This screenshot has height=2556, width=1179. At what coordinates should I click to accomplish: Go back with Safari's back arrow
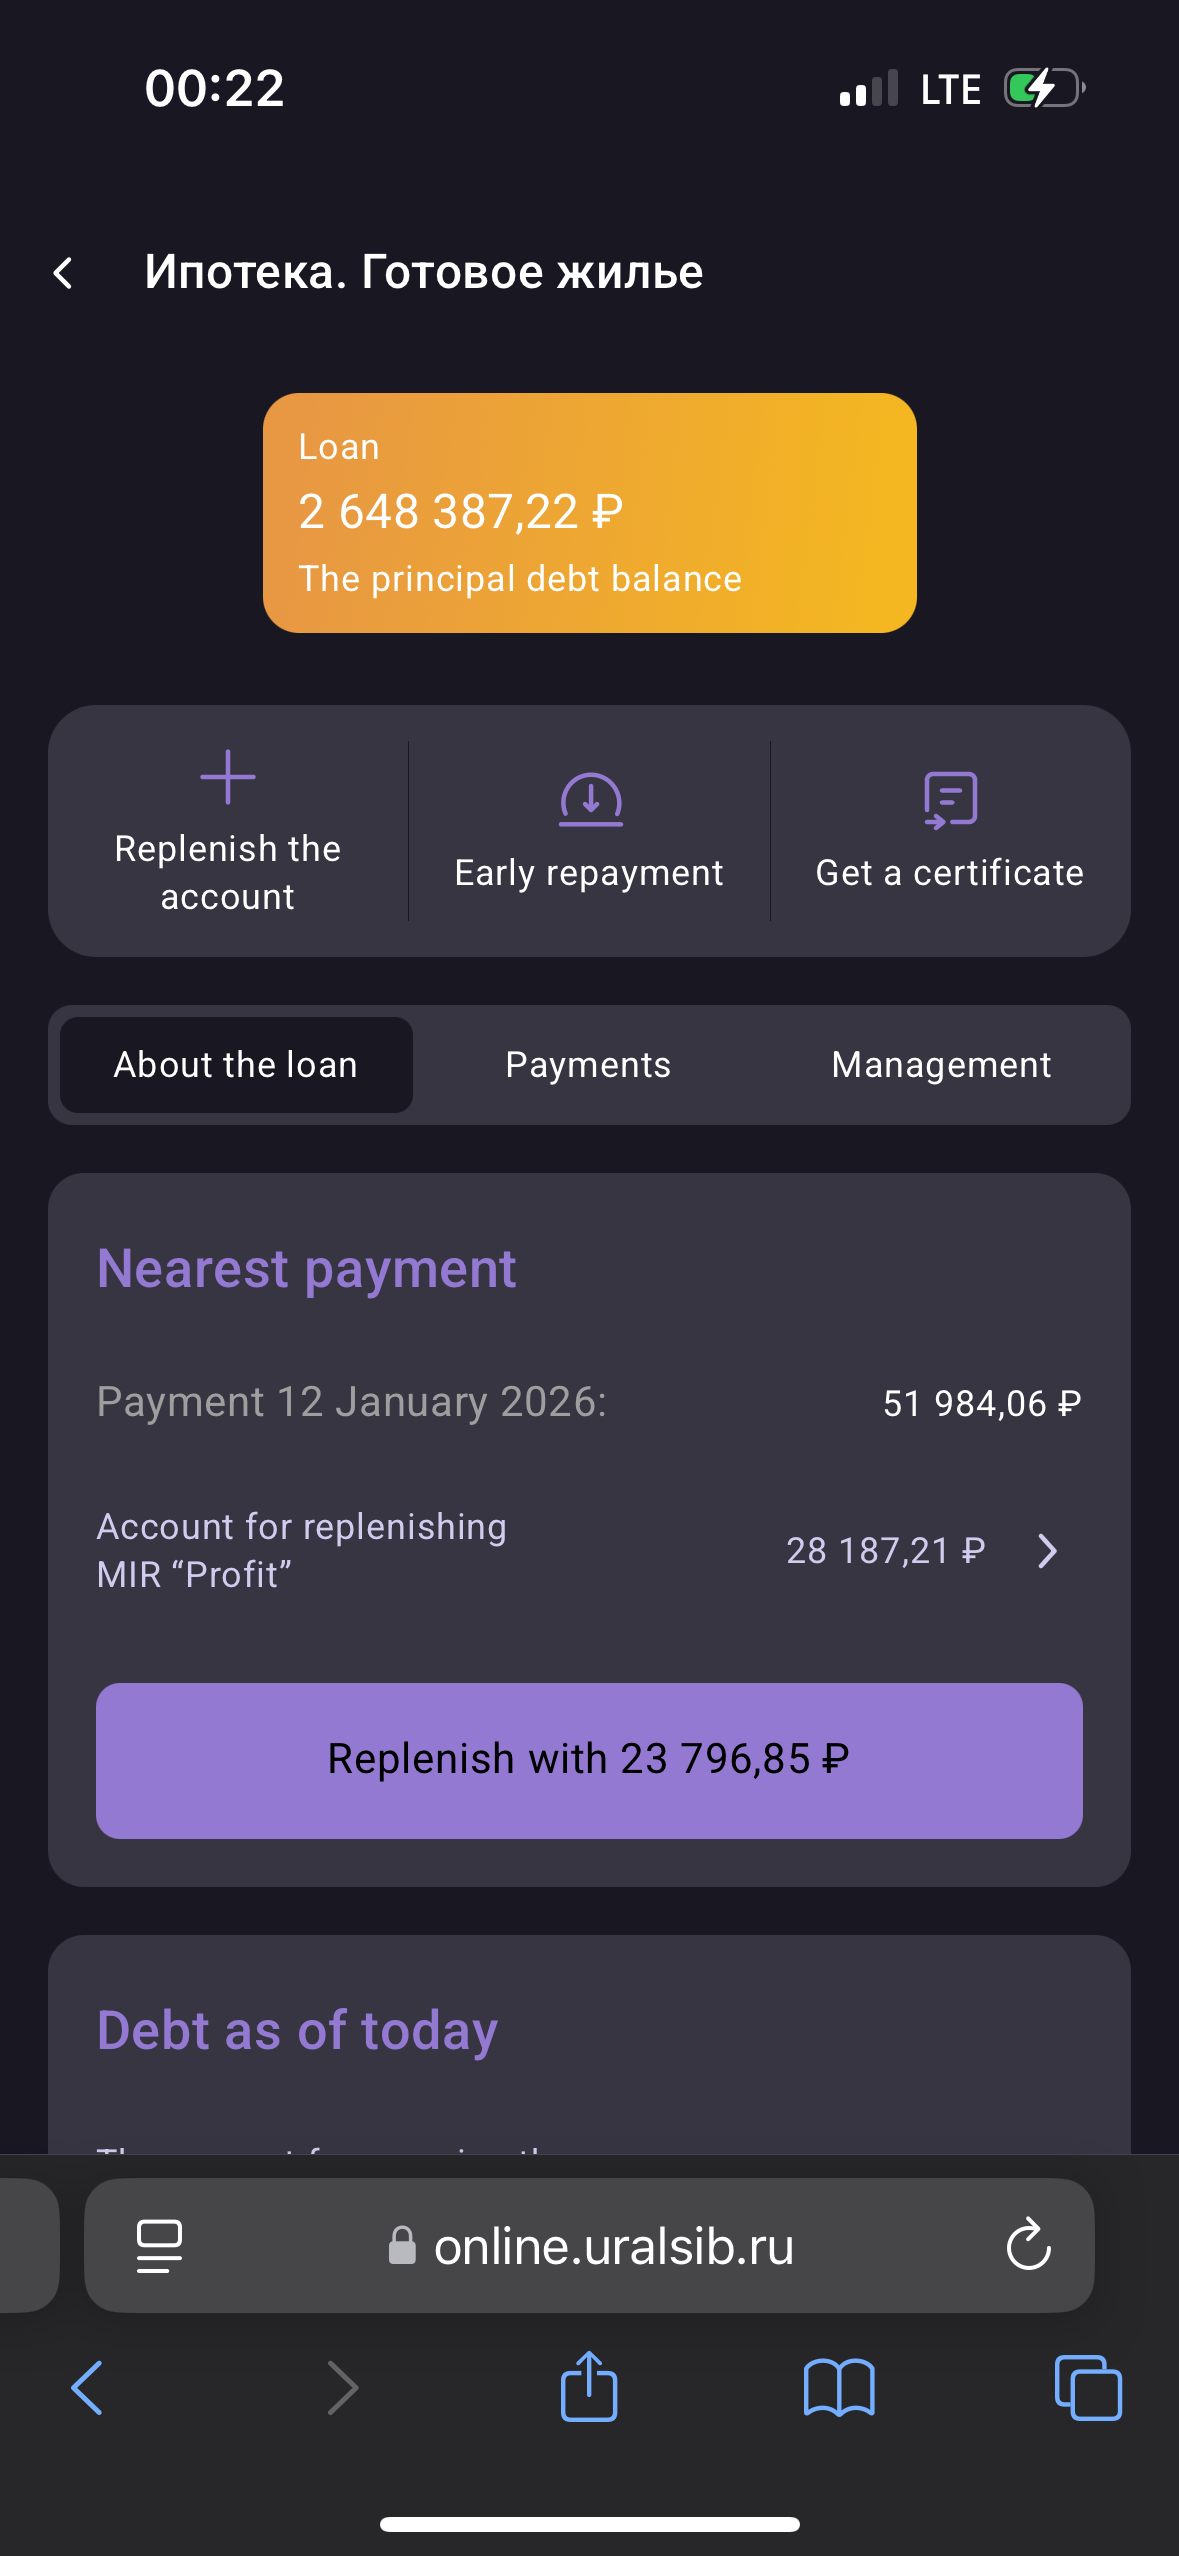[x=88, y=2387]
